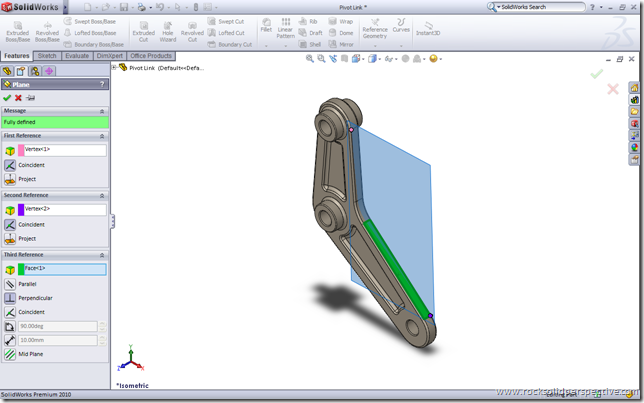Switch to the Sketch tab

(47, 56)
